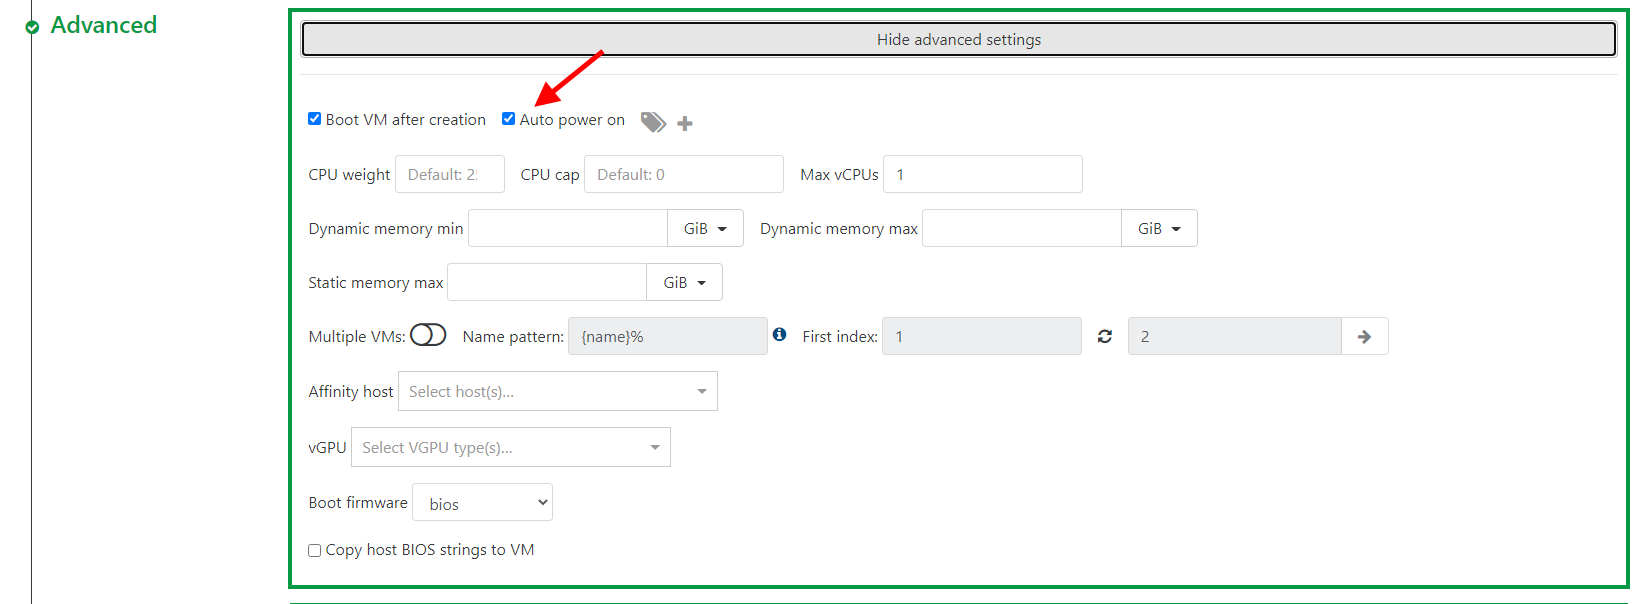
Task: Click the info icon beside Name pattern
Action: (x=780, y=335)
